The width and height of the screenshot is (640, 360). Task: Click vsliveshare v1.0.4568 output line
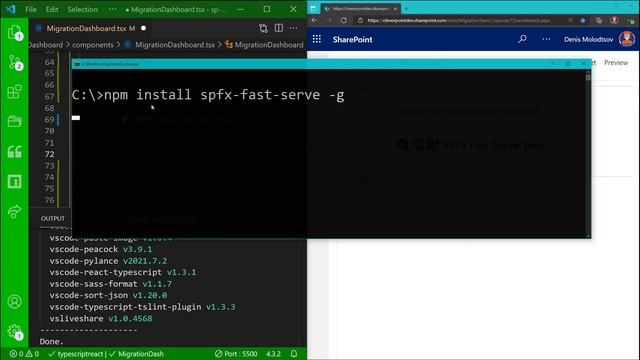100,318
